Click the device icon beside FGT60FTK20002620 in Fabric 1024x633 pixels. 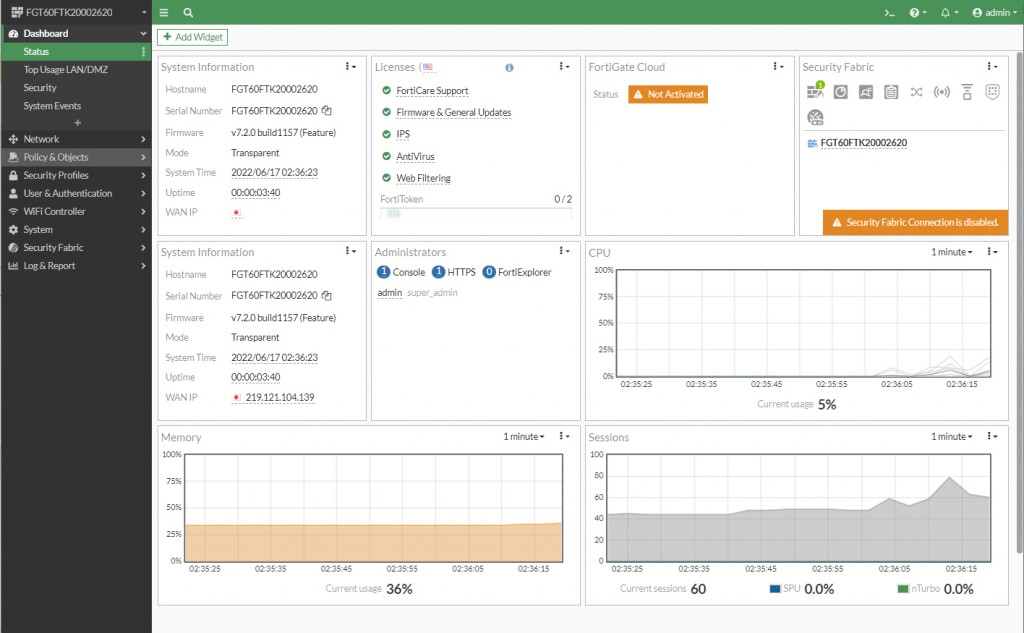click(x=812, y=143)
